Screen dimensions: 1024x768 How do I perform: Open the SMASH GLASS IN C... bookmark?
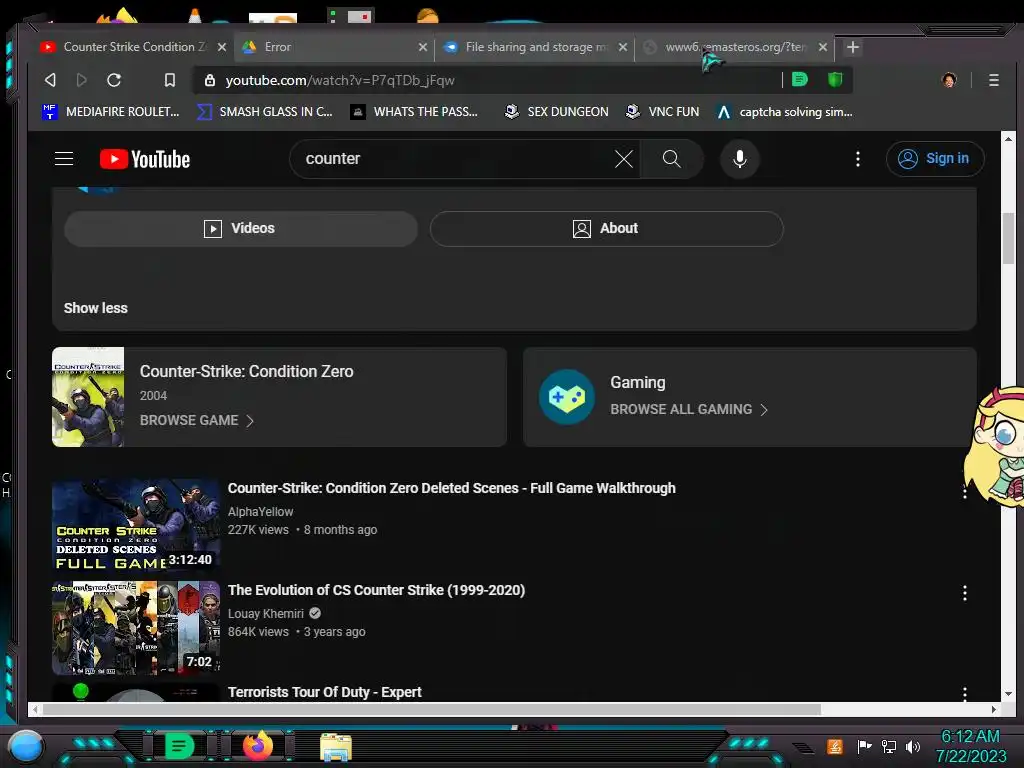(x=265, y=112)
